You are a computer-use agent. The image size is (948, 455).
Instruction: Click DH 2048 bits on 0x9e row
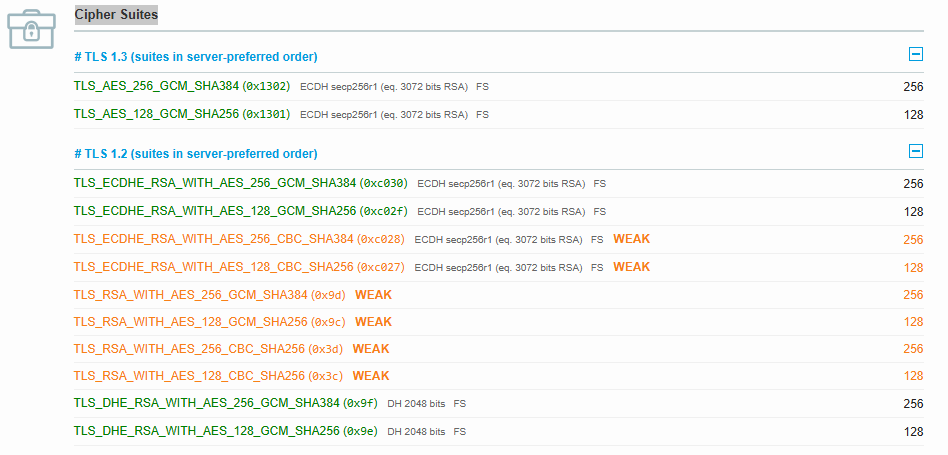[416, 431]
